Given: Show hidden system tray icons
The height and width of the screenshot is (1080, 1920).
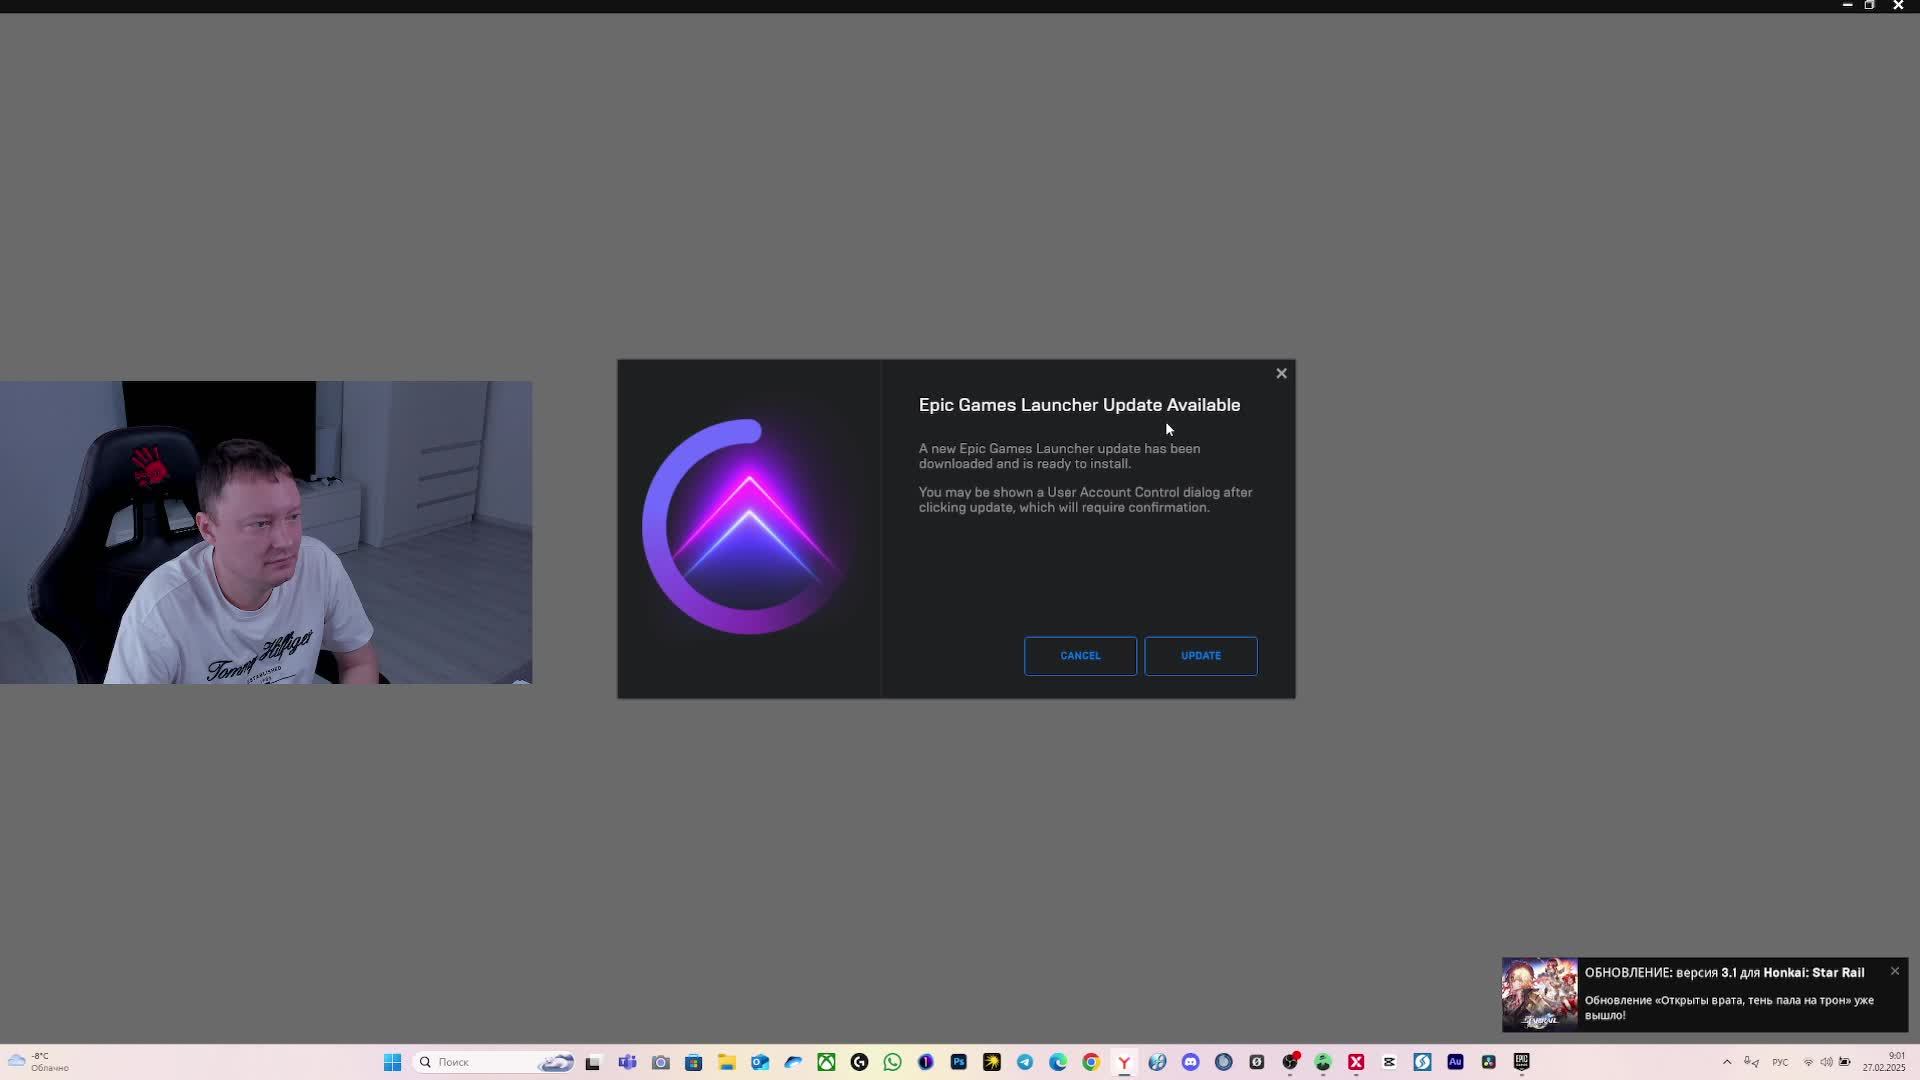Looking at the screenshot, I should 1727,1062.
